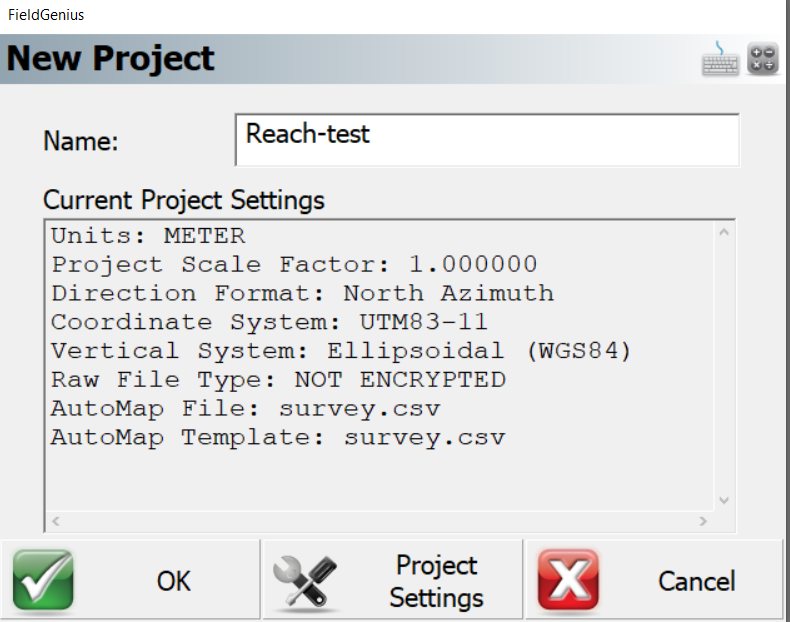The width and height of the screenshot is (790, 622).
Task: Open the on-screen keyboard icon
Action: click(720, 59)
